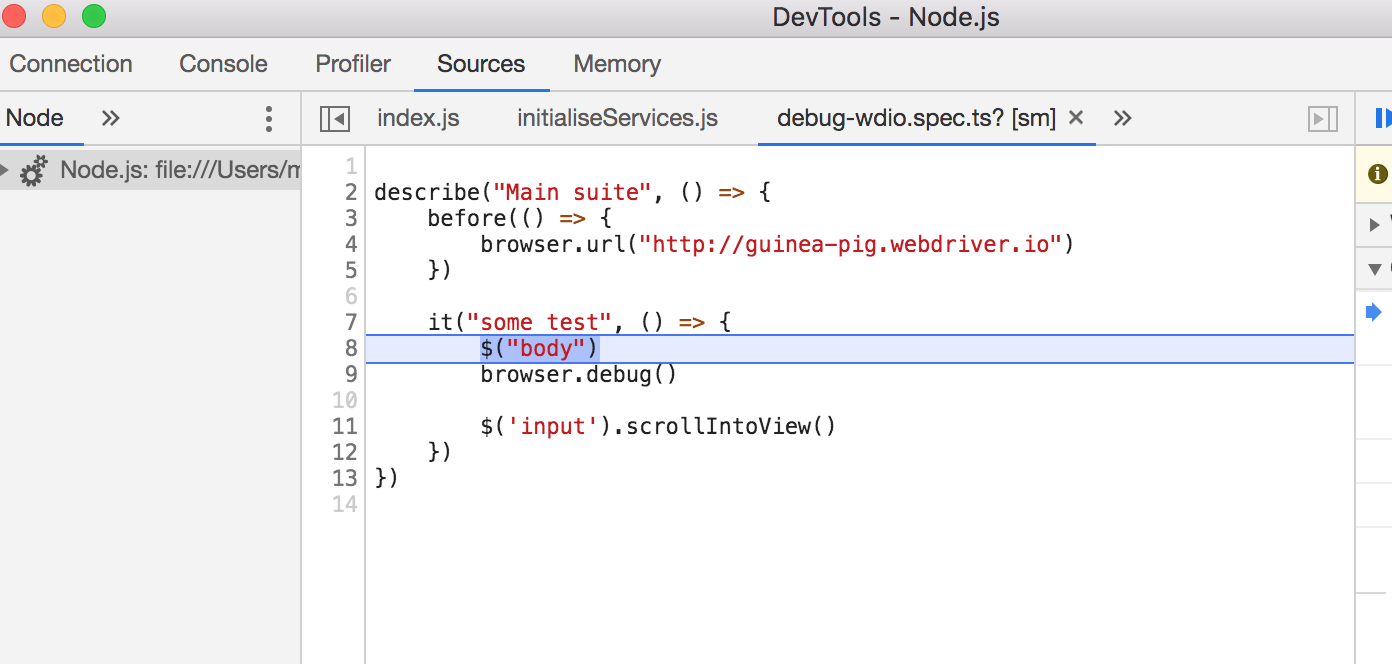This screenshot has height=664, width=1392.
Task: Click the blue current call frame arrow
Action: coord(1374,312)
